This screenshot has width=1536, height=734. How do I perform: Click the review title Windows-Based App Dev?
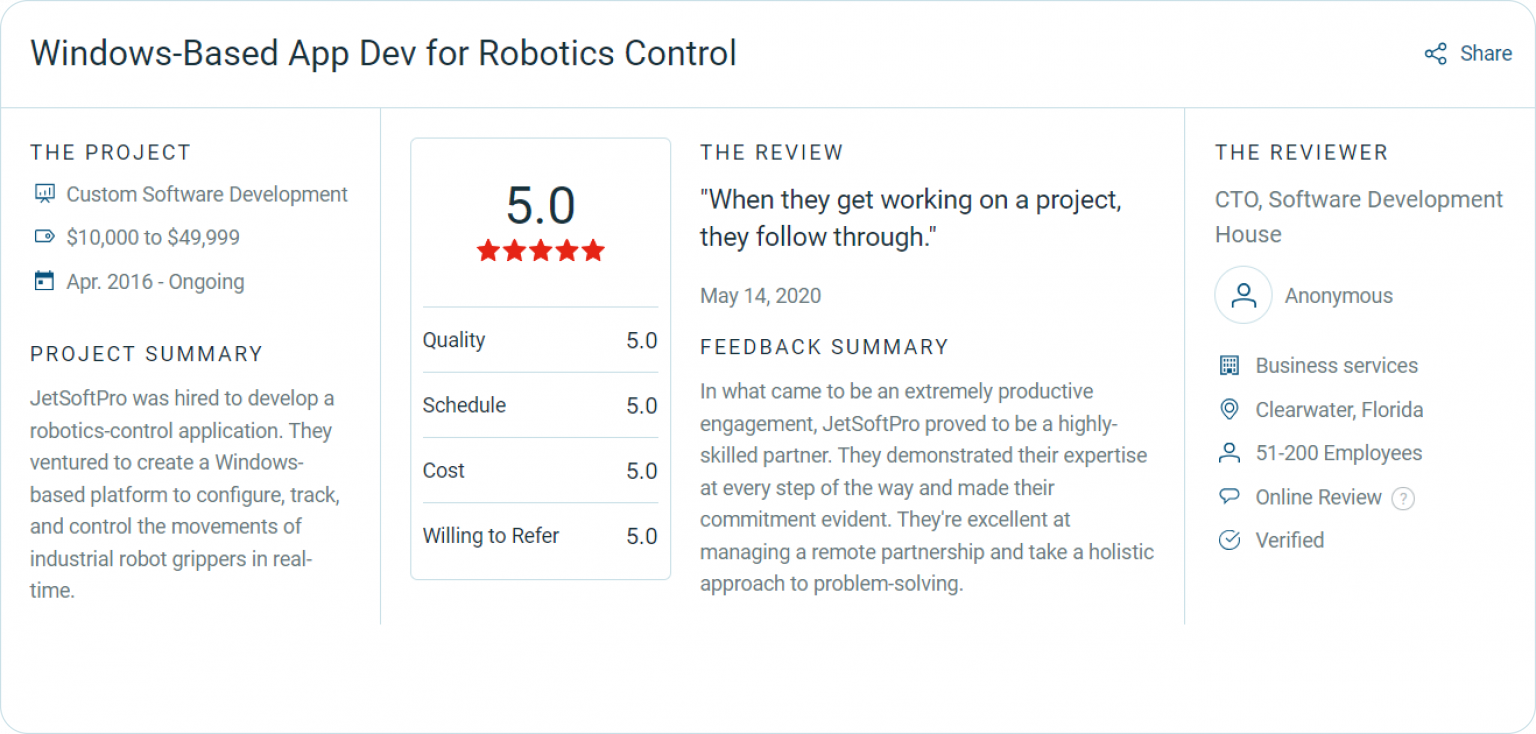[383, 53]
